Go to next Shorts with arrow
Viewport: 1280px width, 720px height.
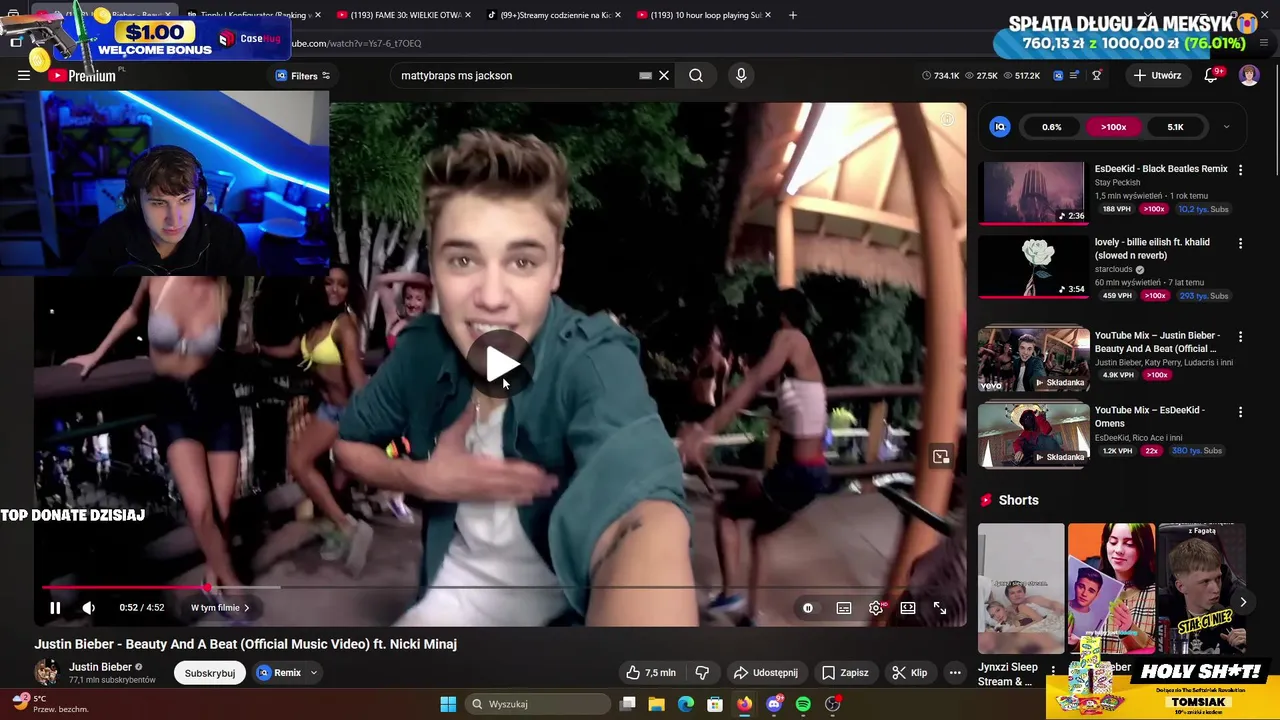coord(1242,602)
